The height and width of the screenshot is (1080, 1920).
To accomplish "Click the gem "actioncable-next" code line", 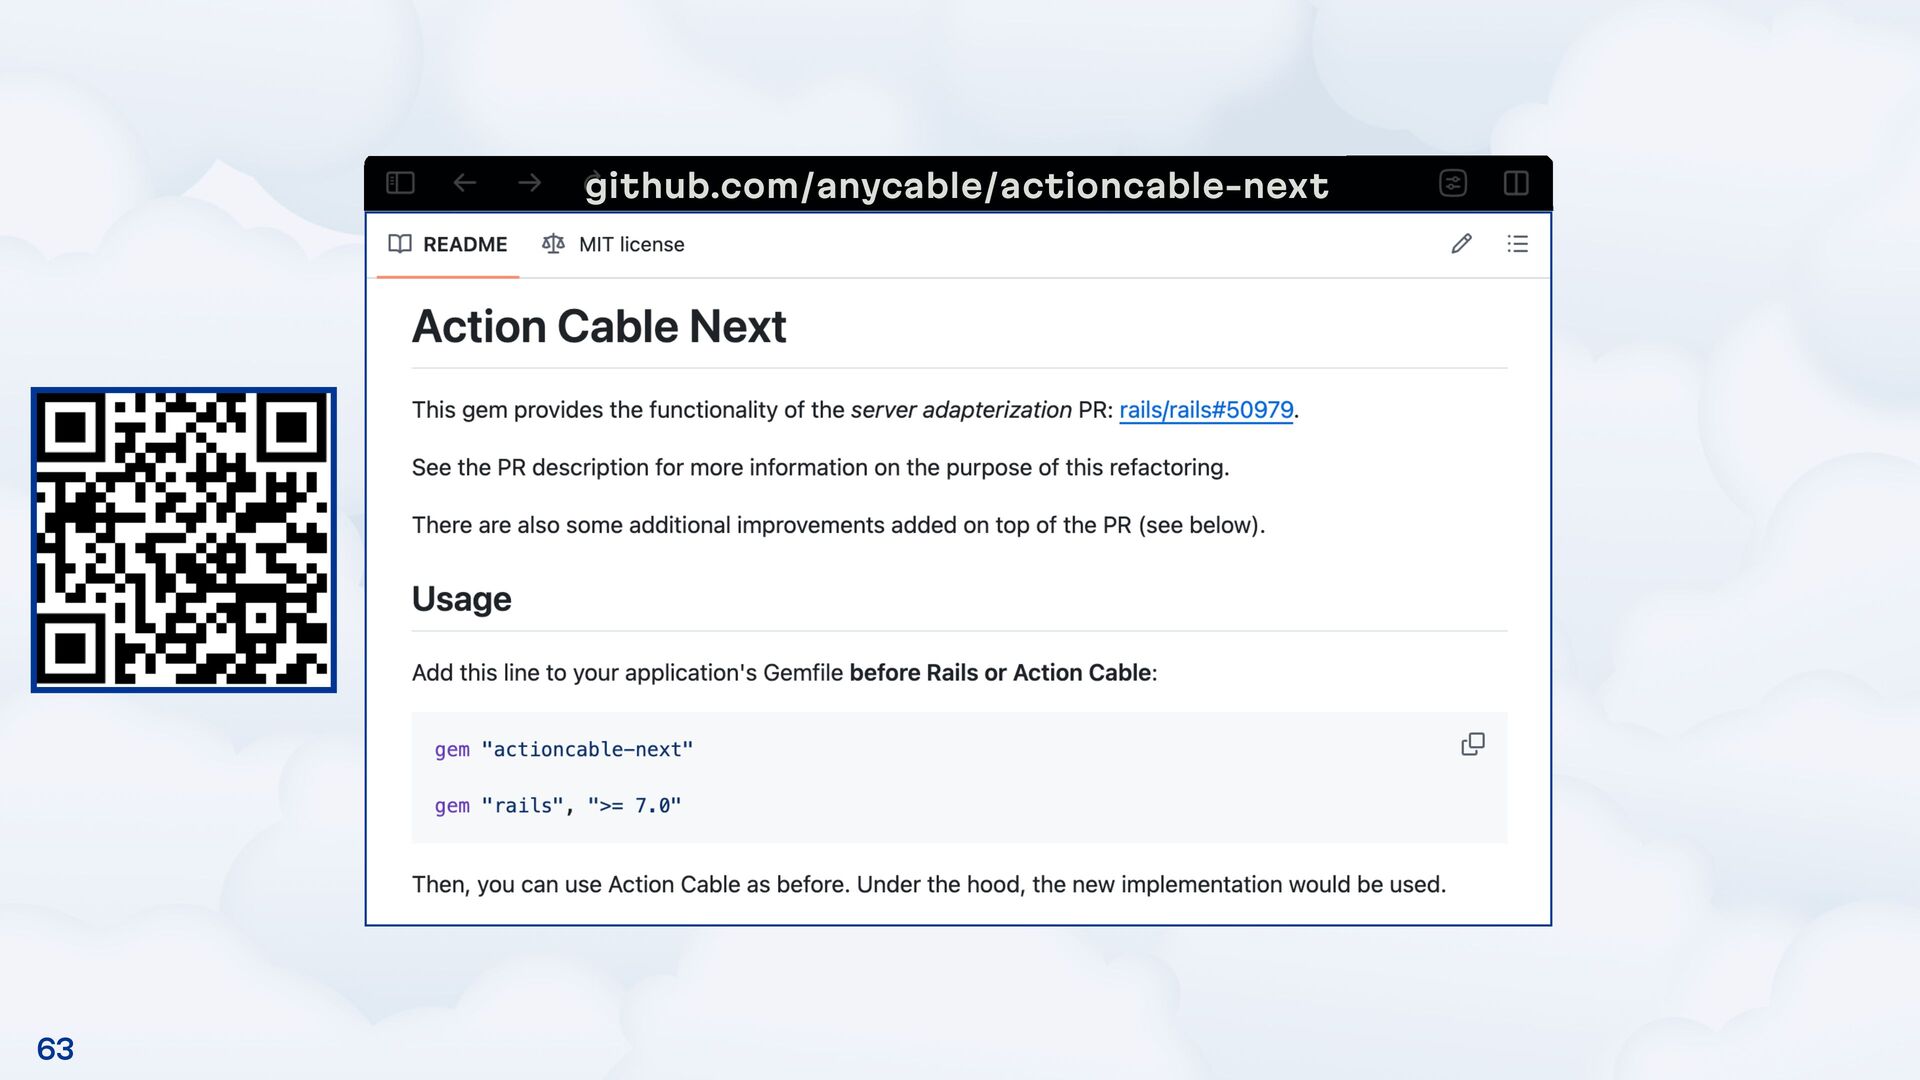I will coord(563,750).
